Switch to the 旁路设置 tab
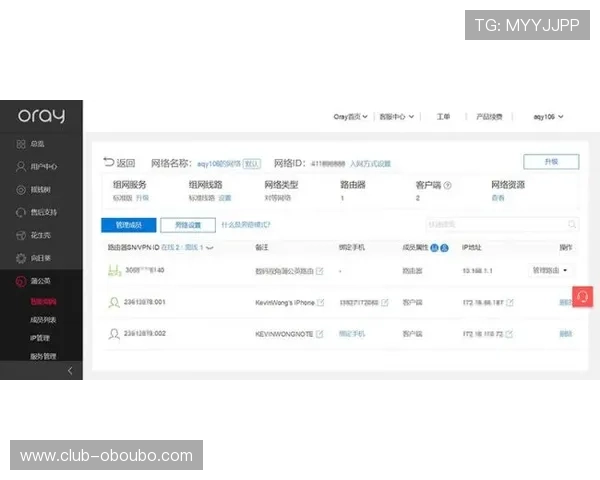The height and width of the screenshot is (480, 600). [x=188, y=225]
